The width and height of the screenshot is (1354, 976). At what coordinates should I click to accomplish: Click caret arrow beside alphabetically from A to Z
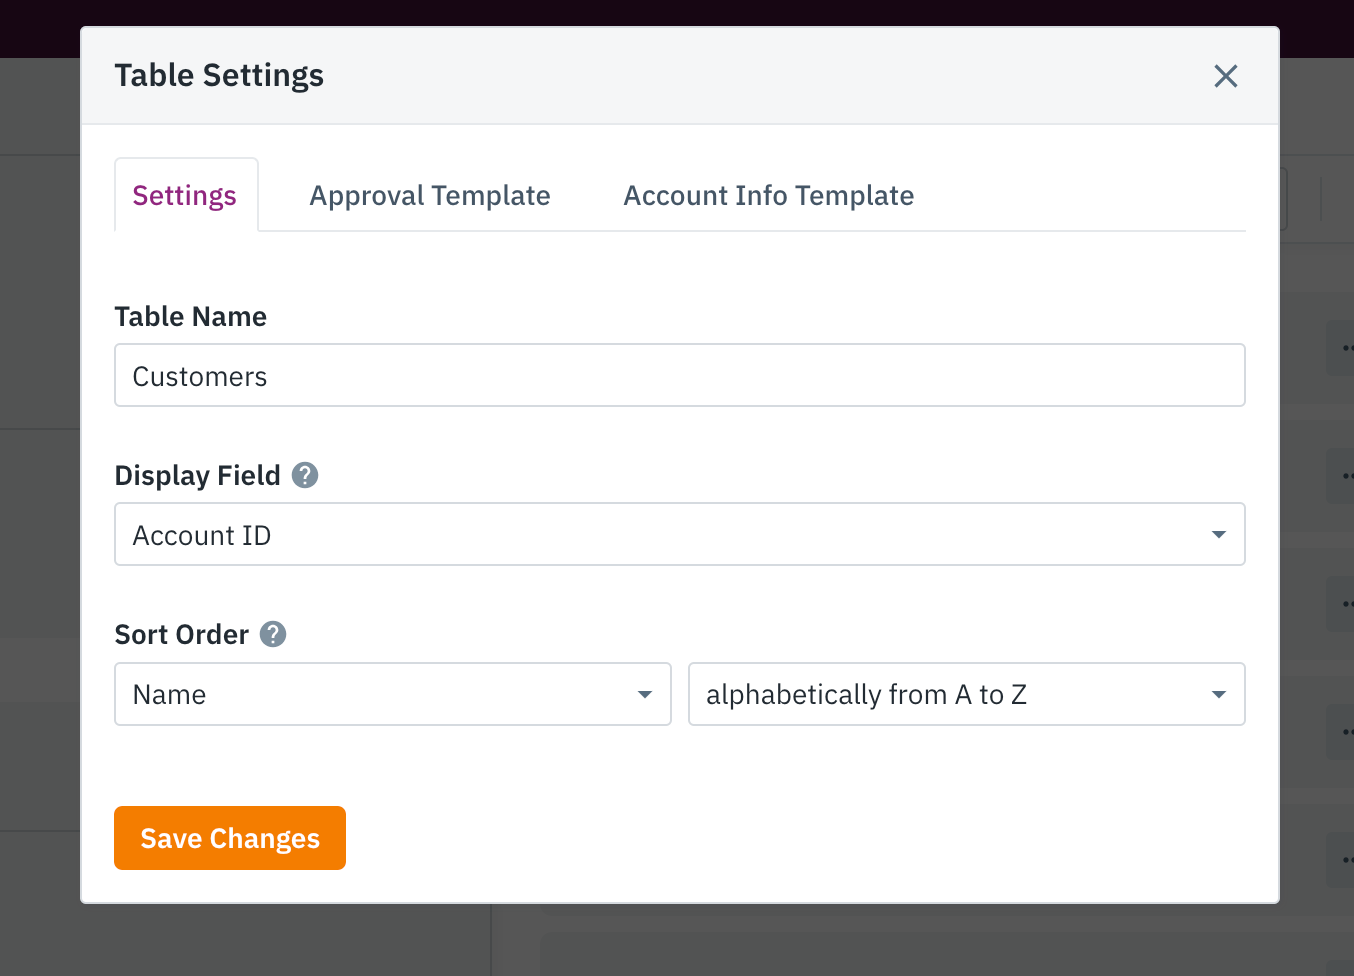coord(1218,694)
